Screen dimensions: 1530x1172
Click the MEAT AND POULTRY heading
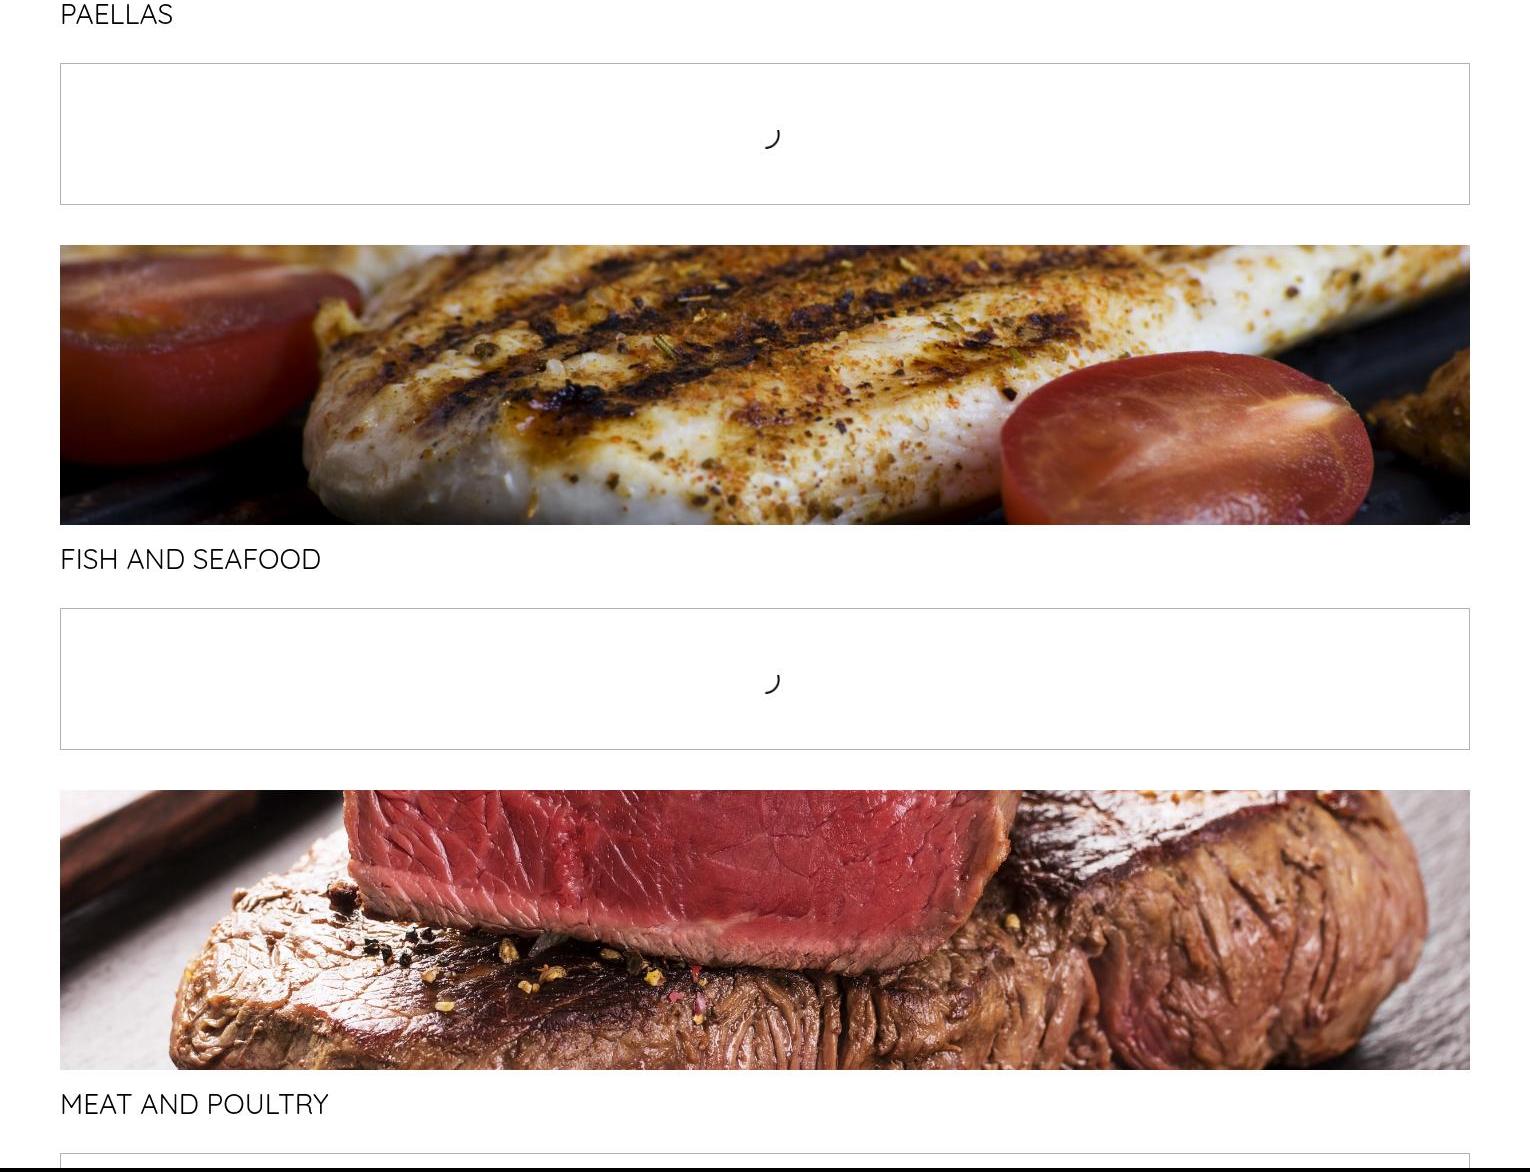tap(194, 1104)
